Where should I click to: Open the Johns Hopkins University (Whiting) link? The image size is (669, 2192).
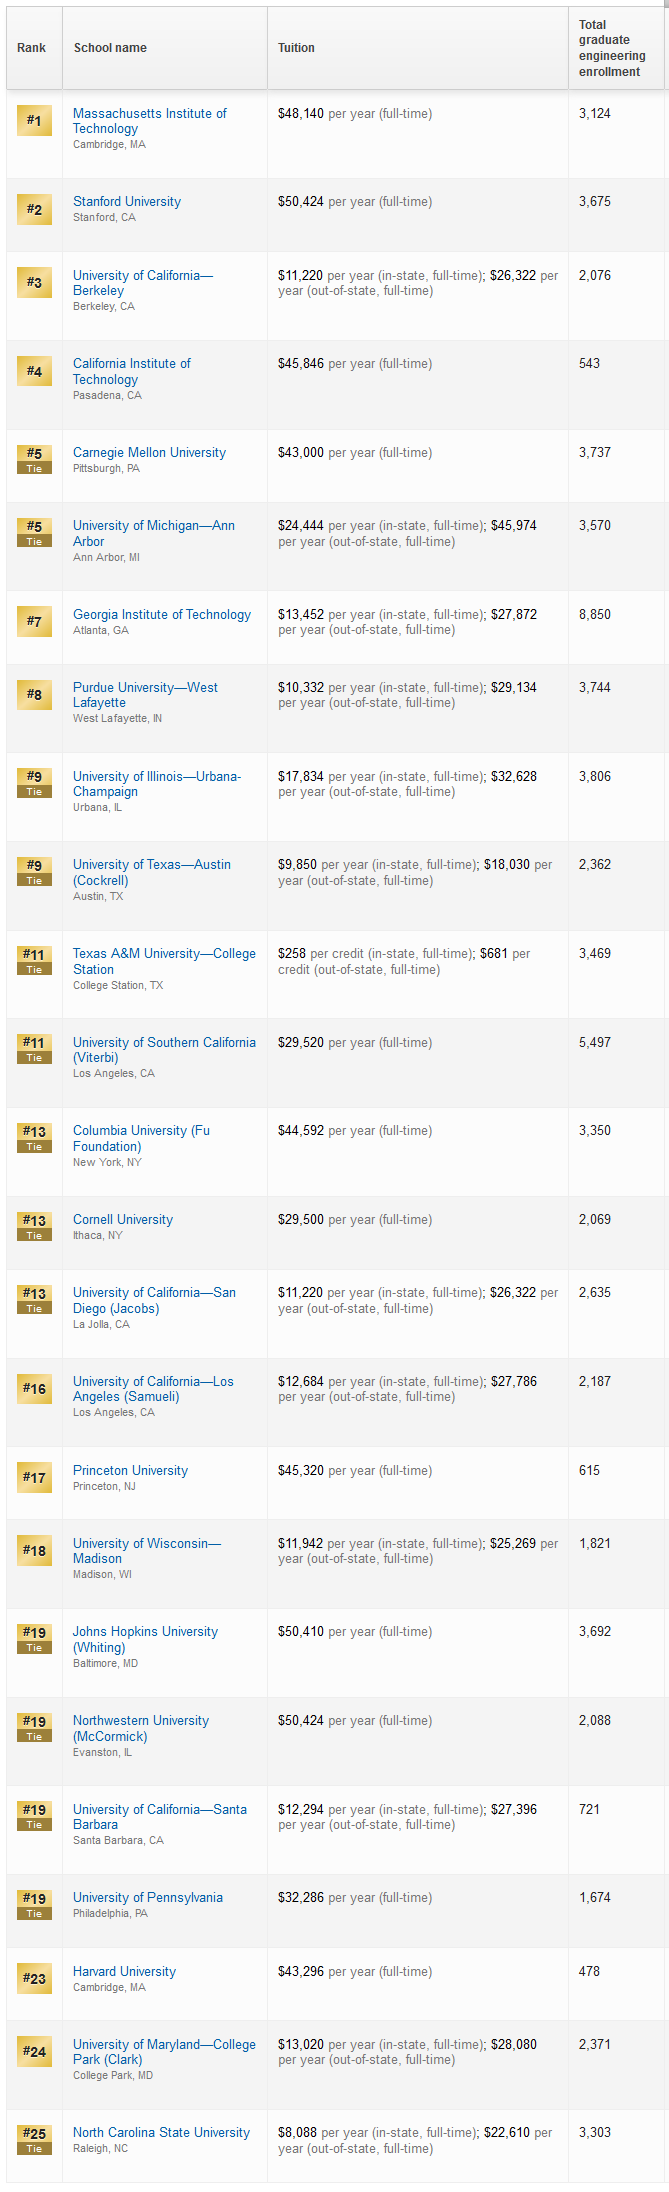[145, 1639]
